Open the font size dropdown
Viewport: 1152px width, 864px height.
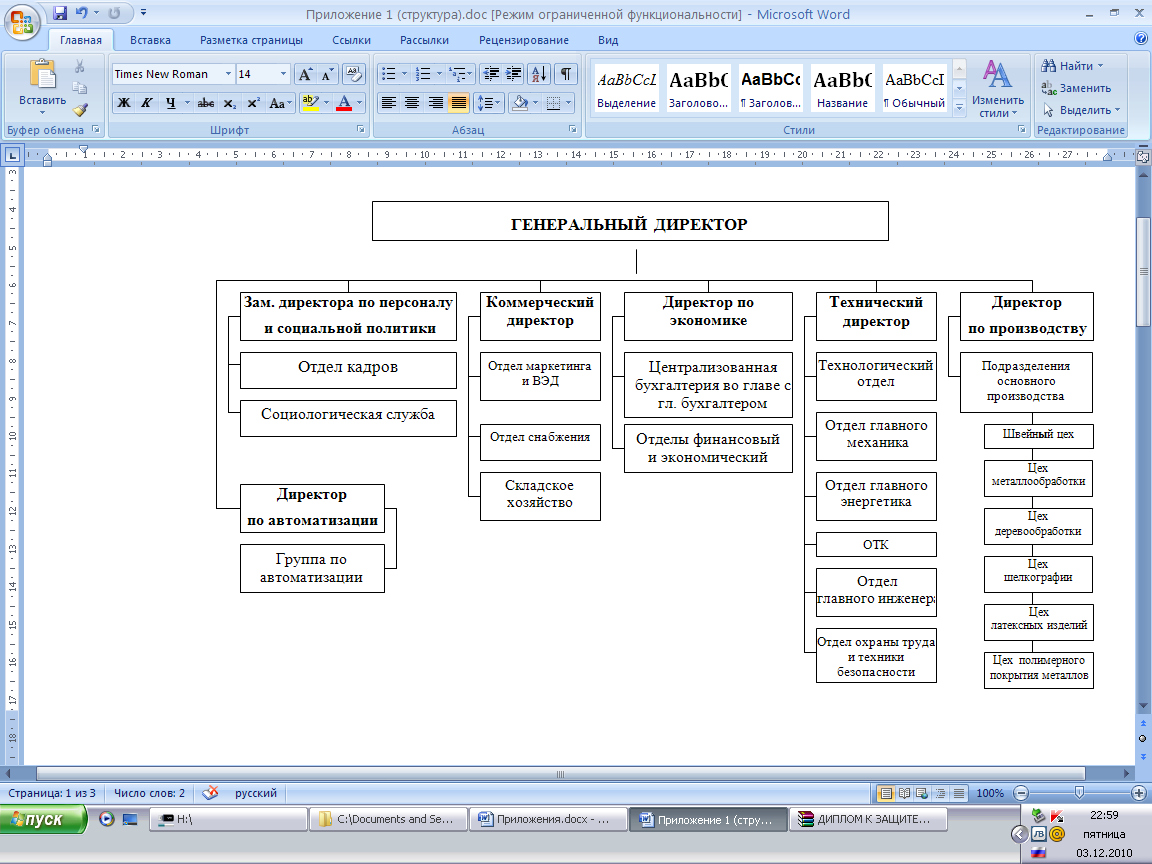(x=283, y=74)
